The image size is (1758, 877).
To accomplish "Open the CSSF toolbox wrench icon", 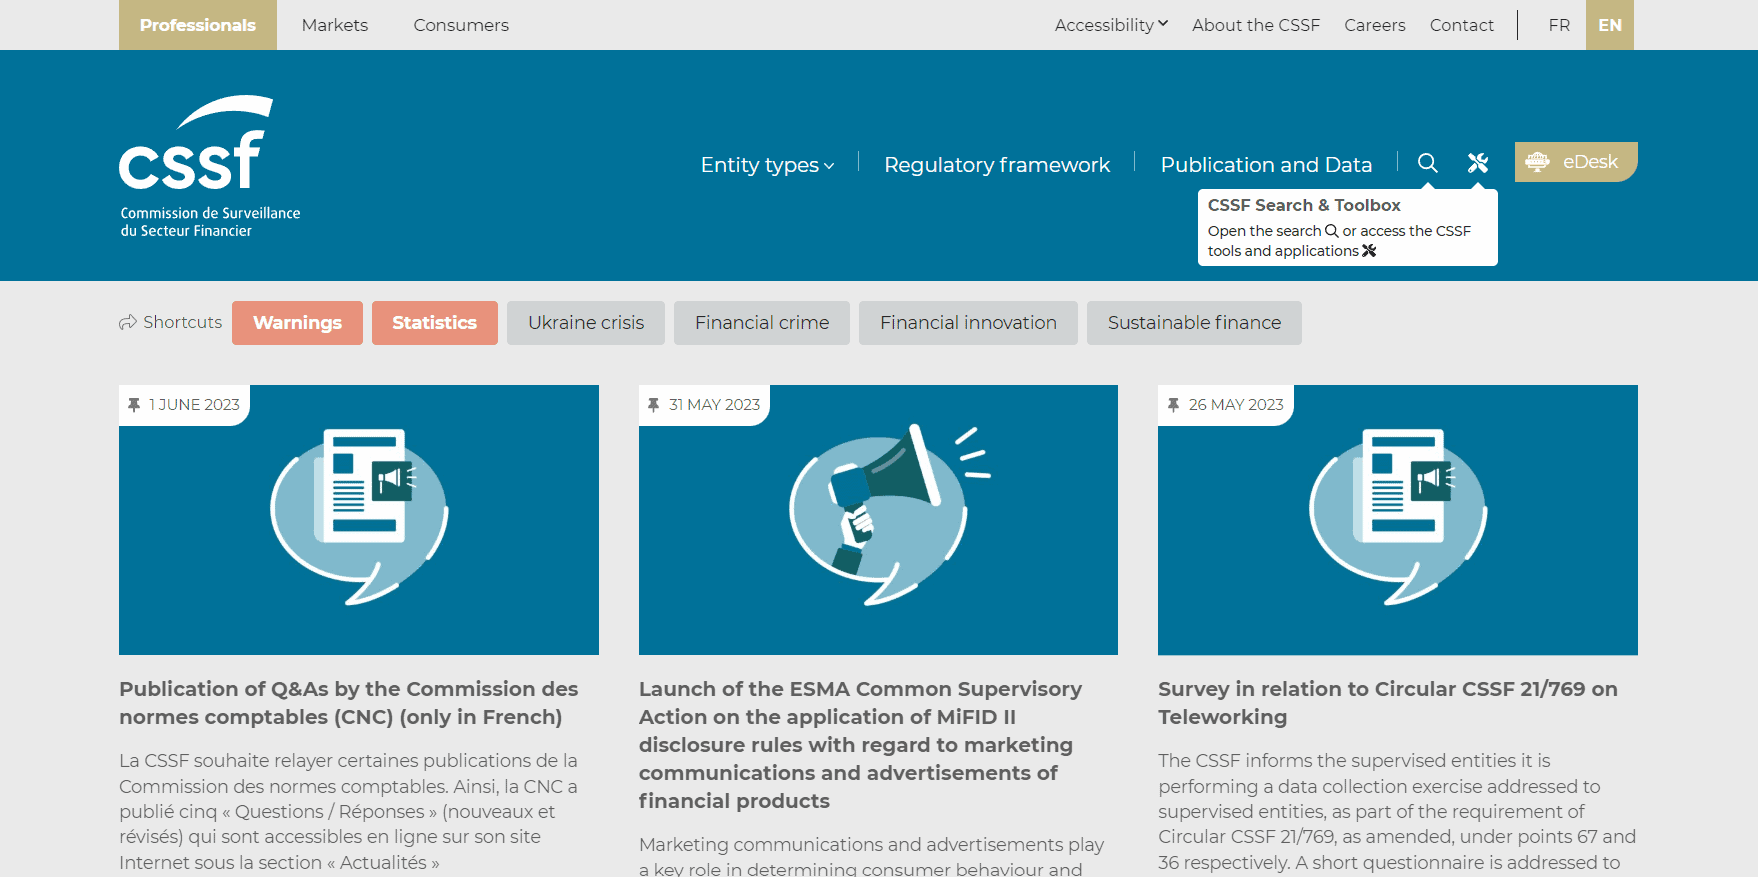I will click(1478, 163).
